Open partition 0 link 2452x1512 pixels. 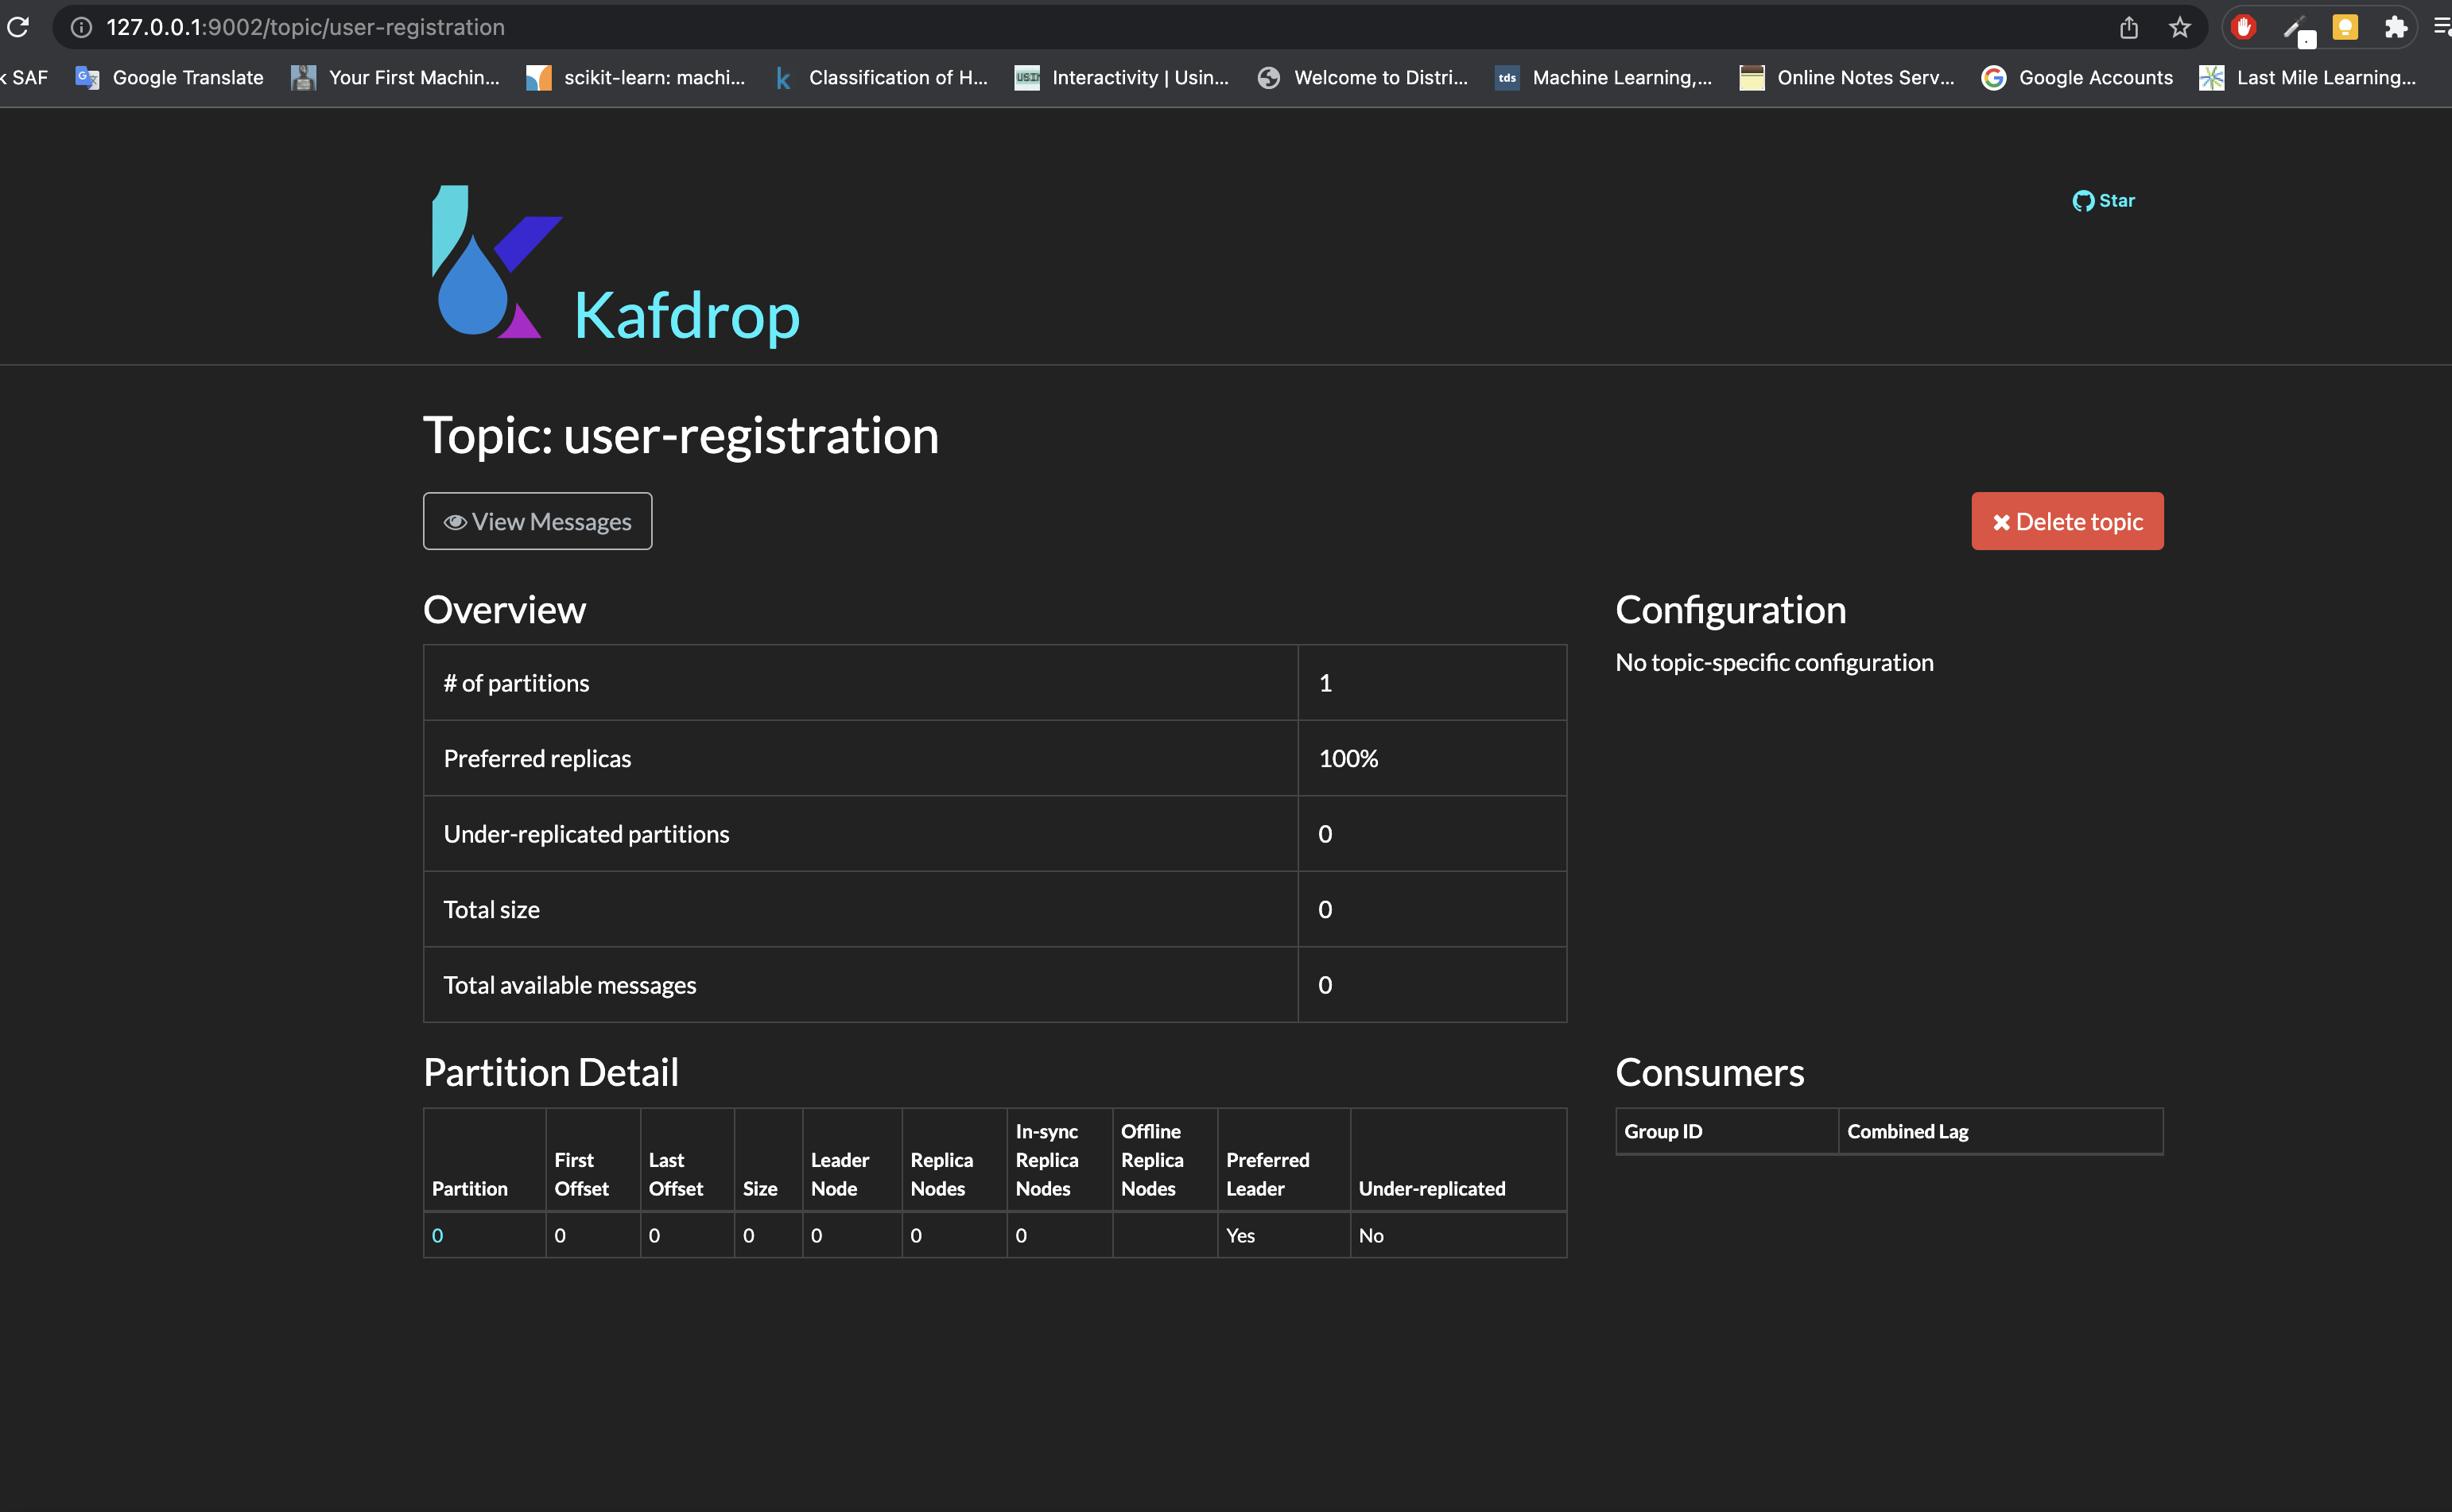[437, 1236]
